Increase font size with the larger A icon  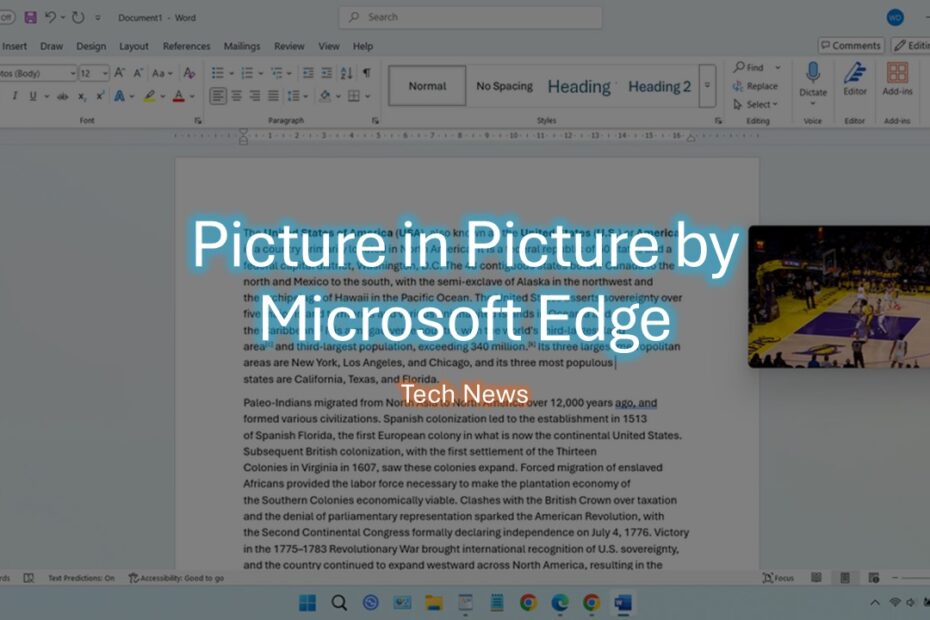[x=119, y=73]
